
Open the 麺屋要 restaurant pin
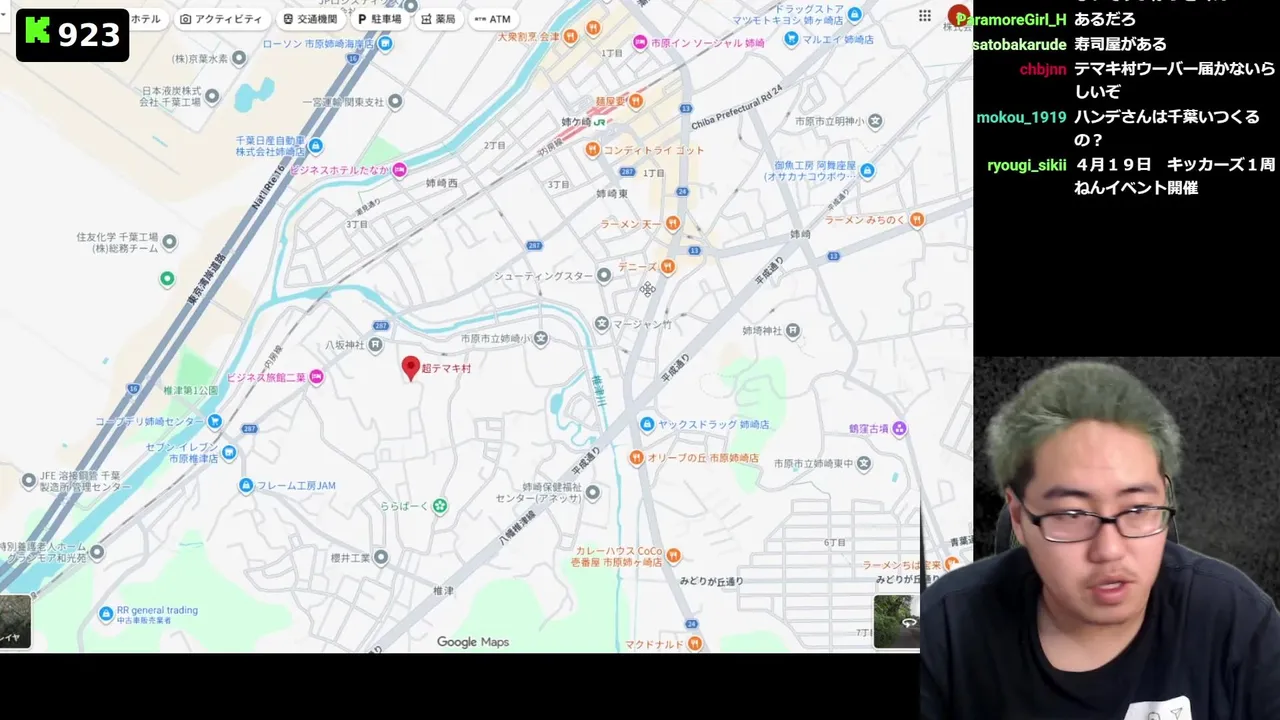[635, 100]
